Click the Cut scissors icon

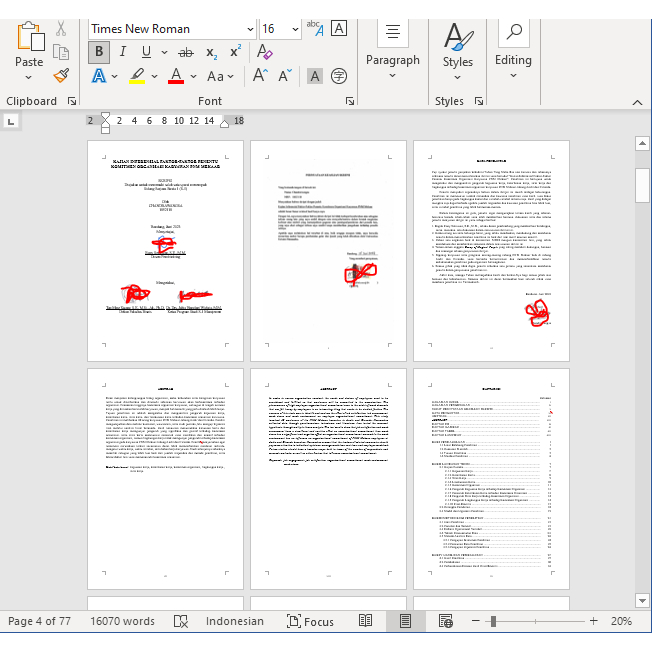pos(61,28)
